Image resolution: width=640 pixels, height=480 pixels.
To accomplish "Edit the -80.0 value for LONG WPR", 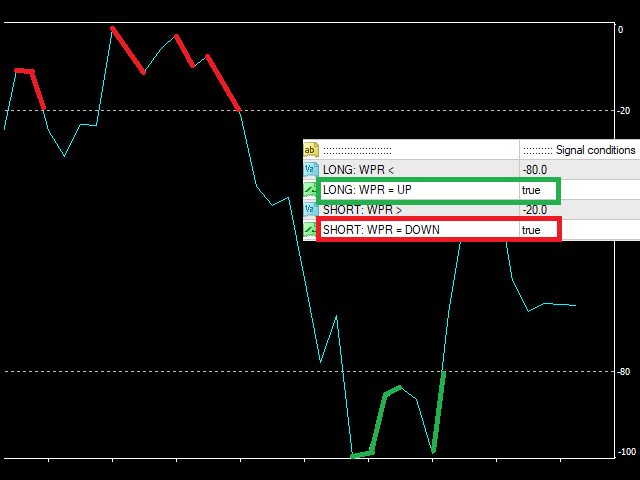I will pos(535,170).
